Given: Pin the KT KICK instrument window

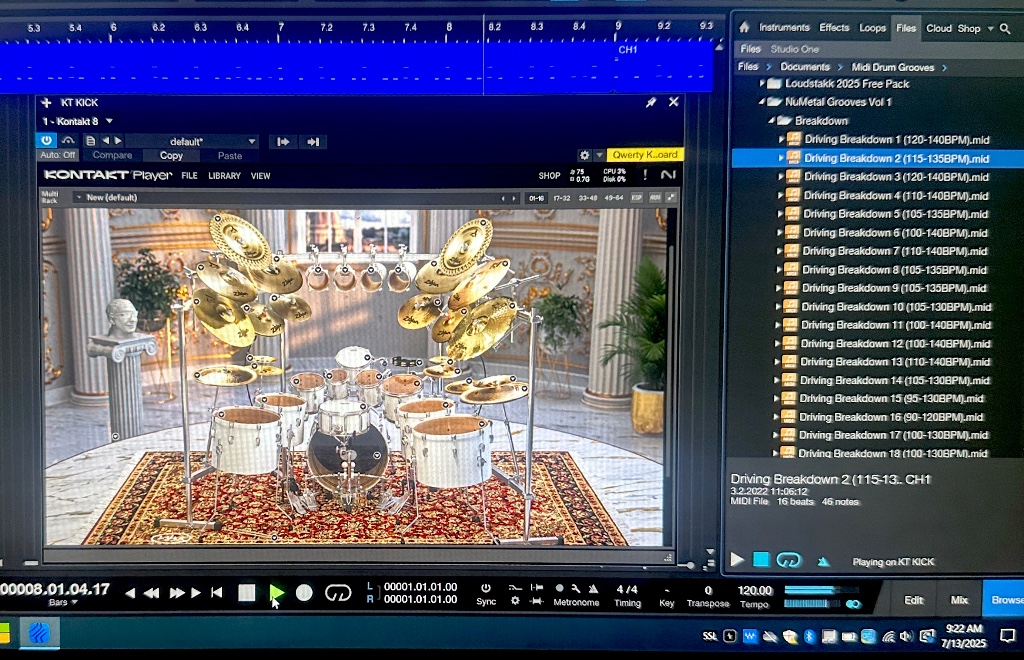Looking at the screenshot, I should point(651,102).
